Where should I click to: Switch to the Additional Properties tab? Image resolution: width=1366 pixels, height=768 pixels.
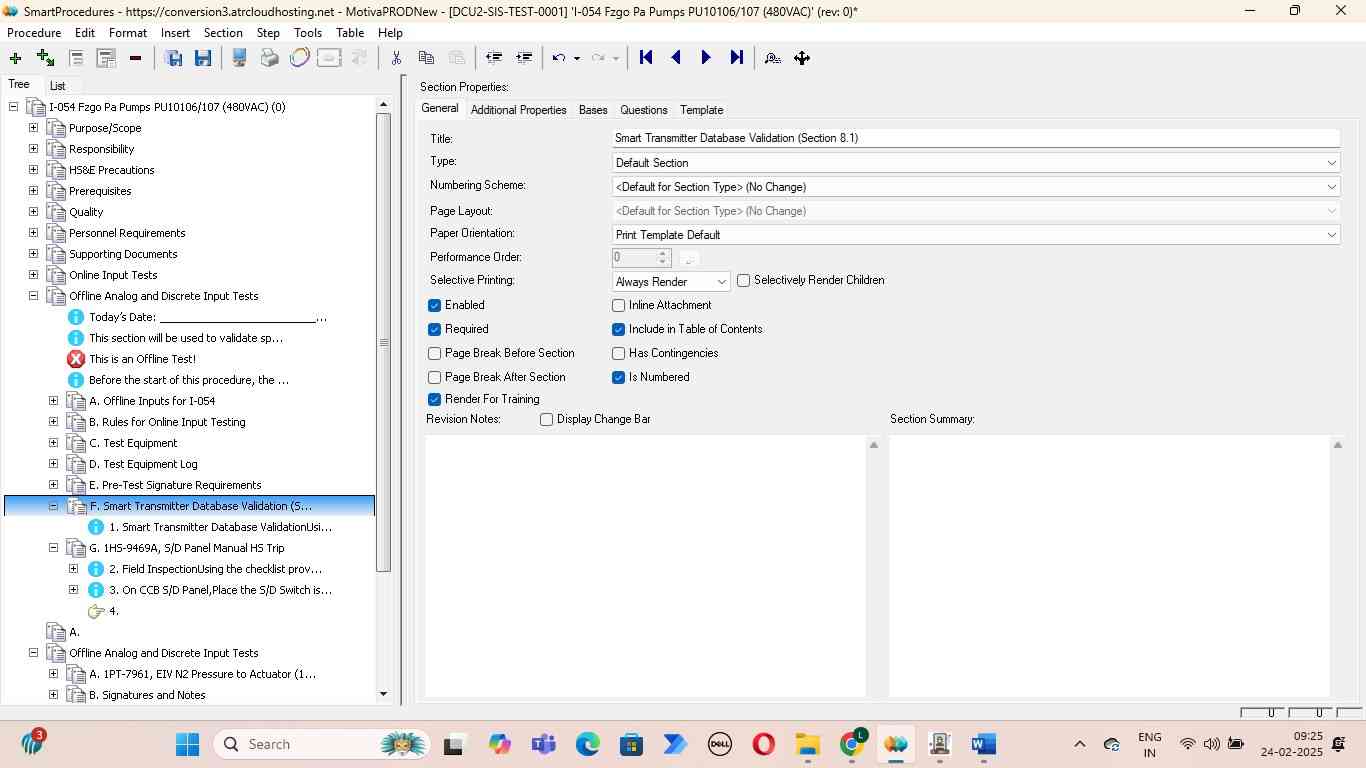[518, 110]
